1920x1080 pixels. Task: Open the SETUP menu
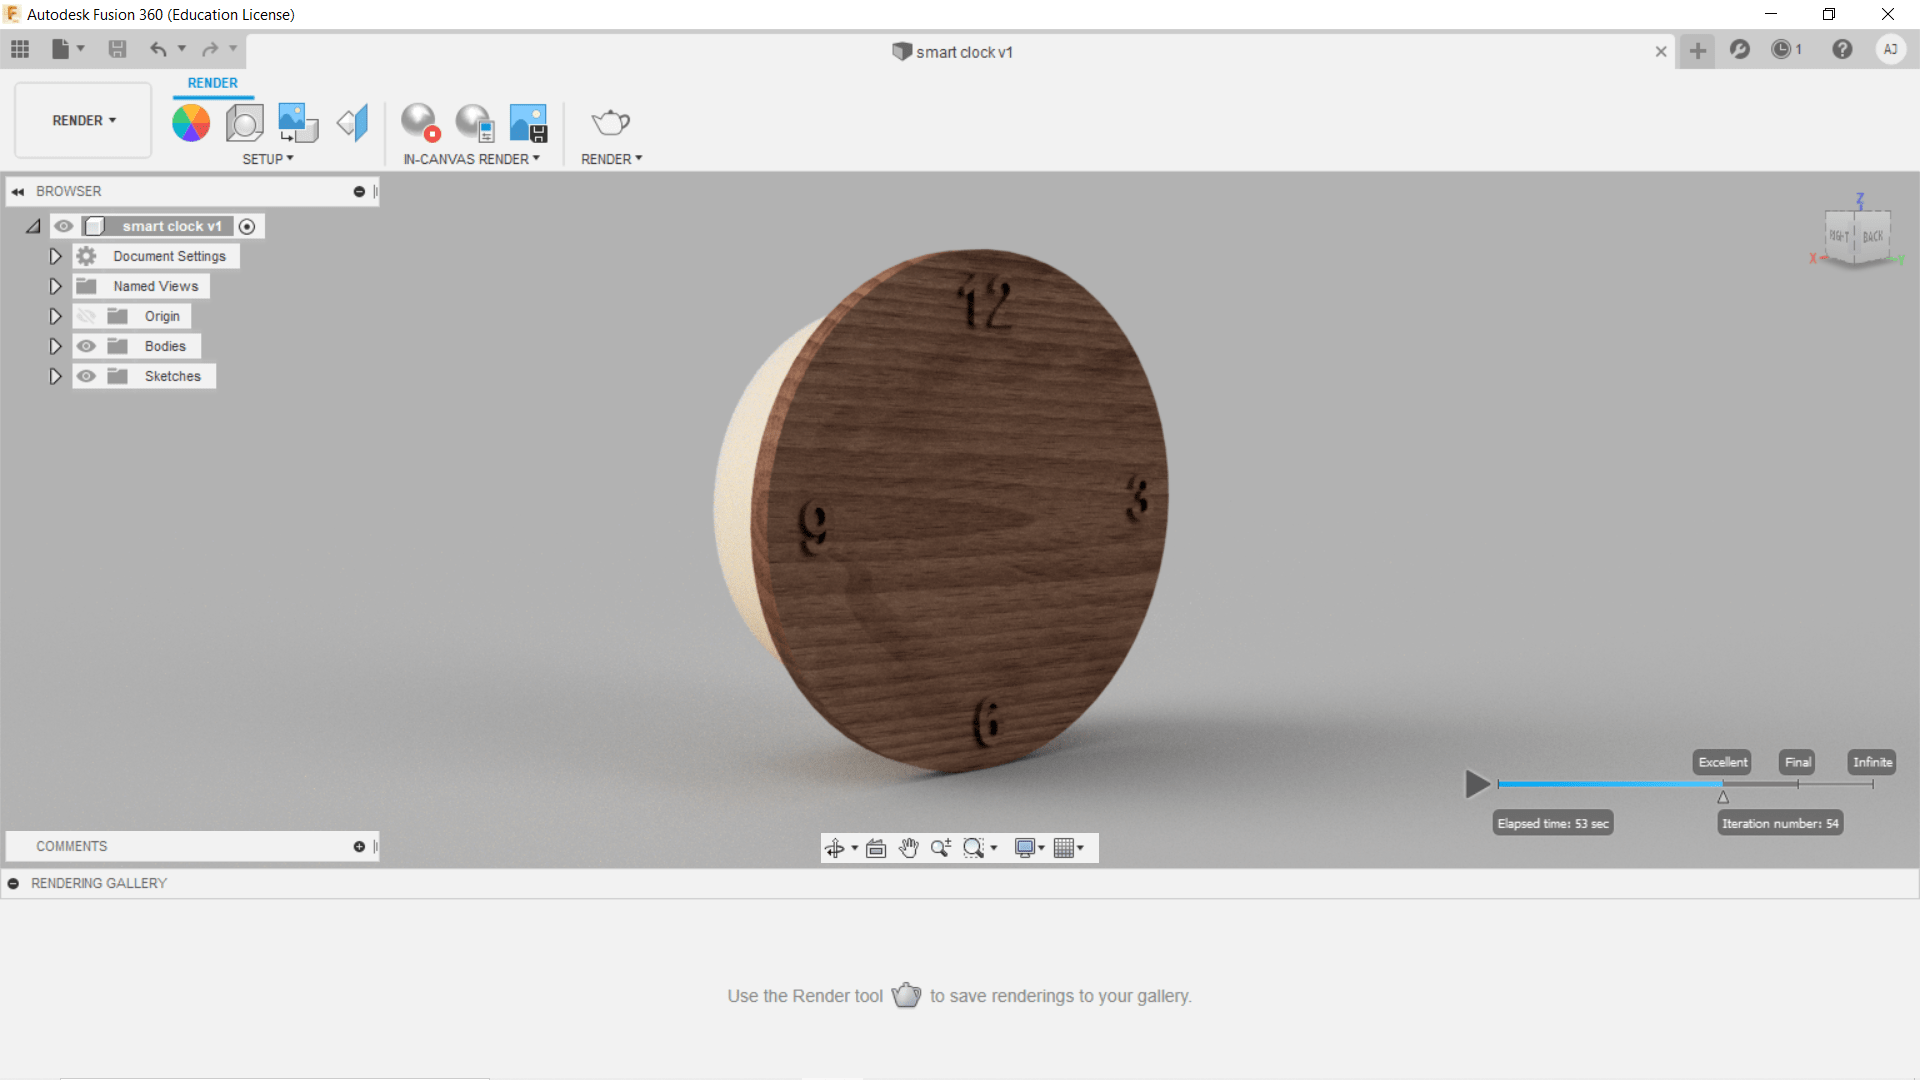tap(267, 159)
